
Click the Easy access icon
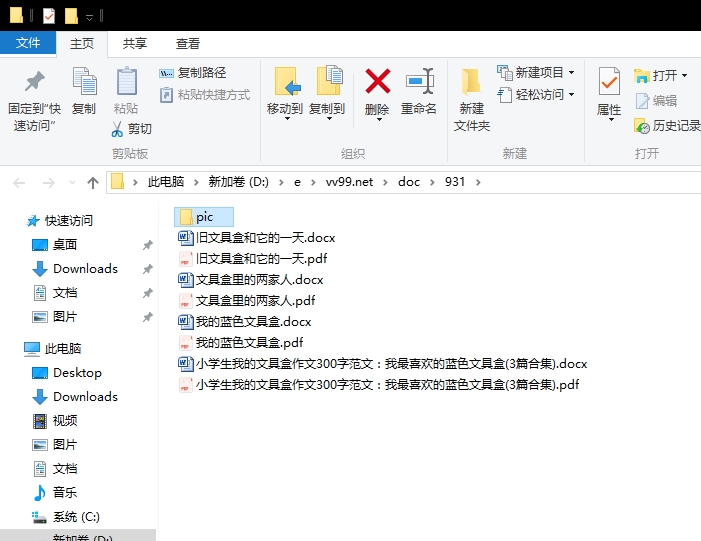(504, 95)
